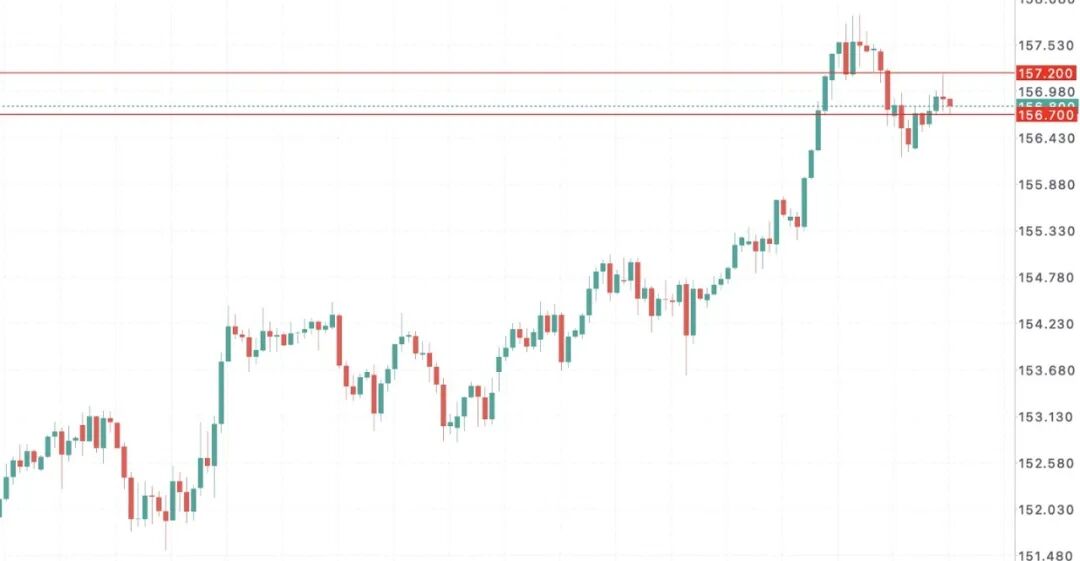The width and height of the screenshot is (1080, 561).
Task: Click the 154.780 price axis label
Action: 1046,278
